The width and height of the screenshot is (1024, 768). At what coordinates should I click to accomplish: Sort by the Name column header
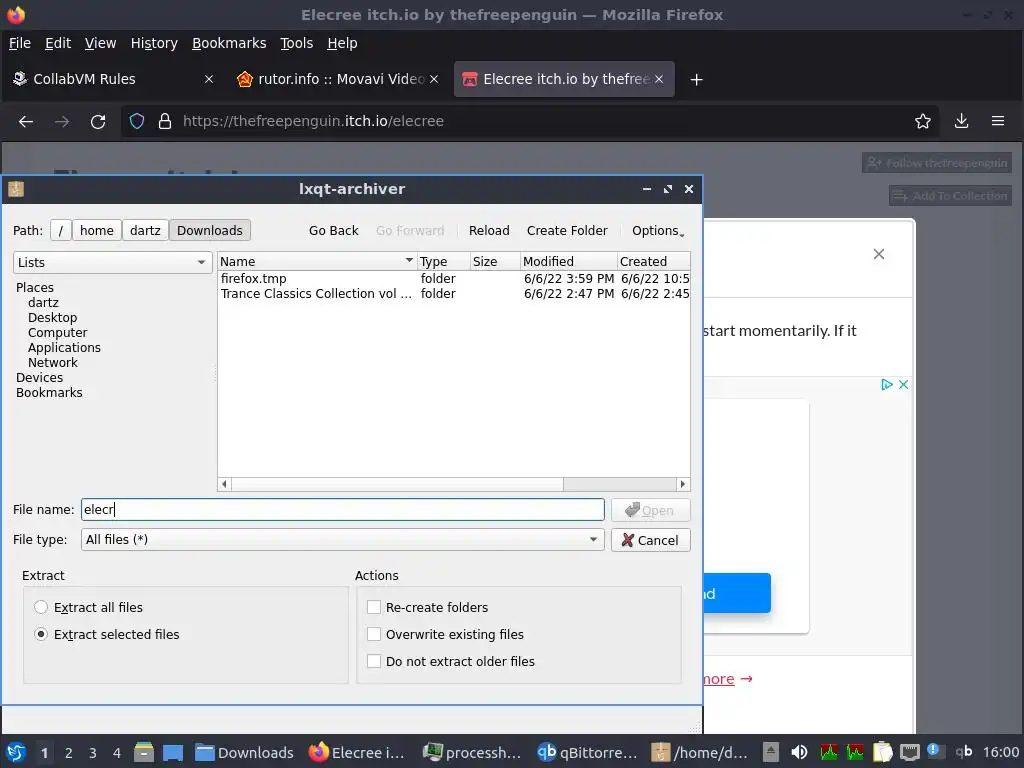[x=317, y=261]
